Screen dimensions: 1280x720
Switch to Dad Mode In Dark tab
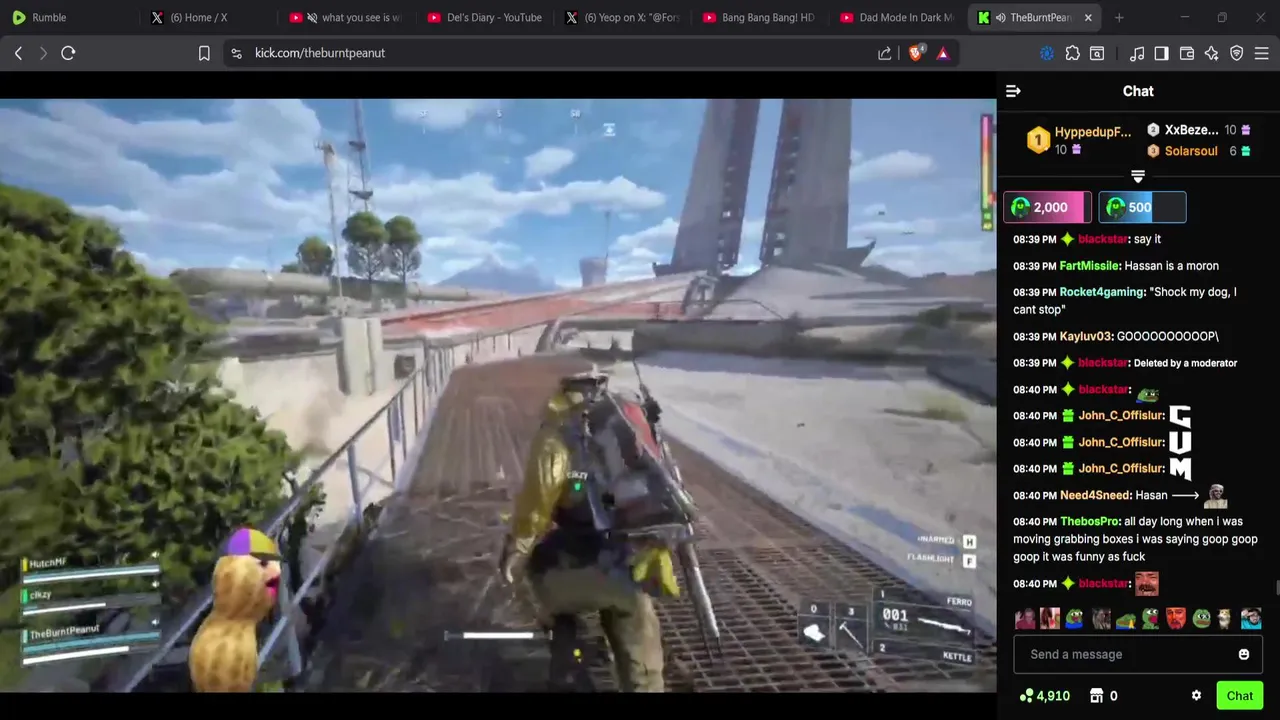point(898,17)
